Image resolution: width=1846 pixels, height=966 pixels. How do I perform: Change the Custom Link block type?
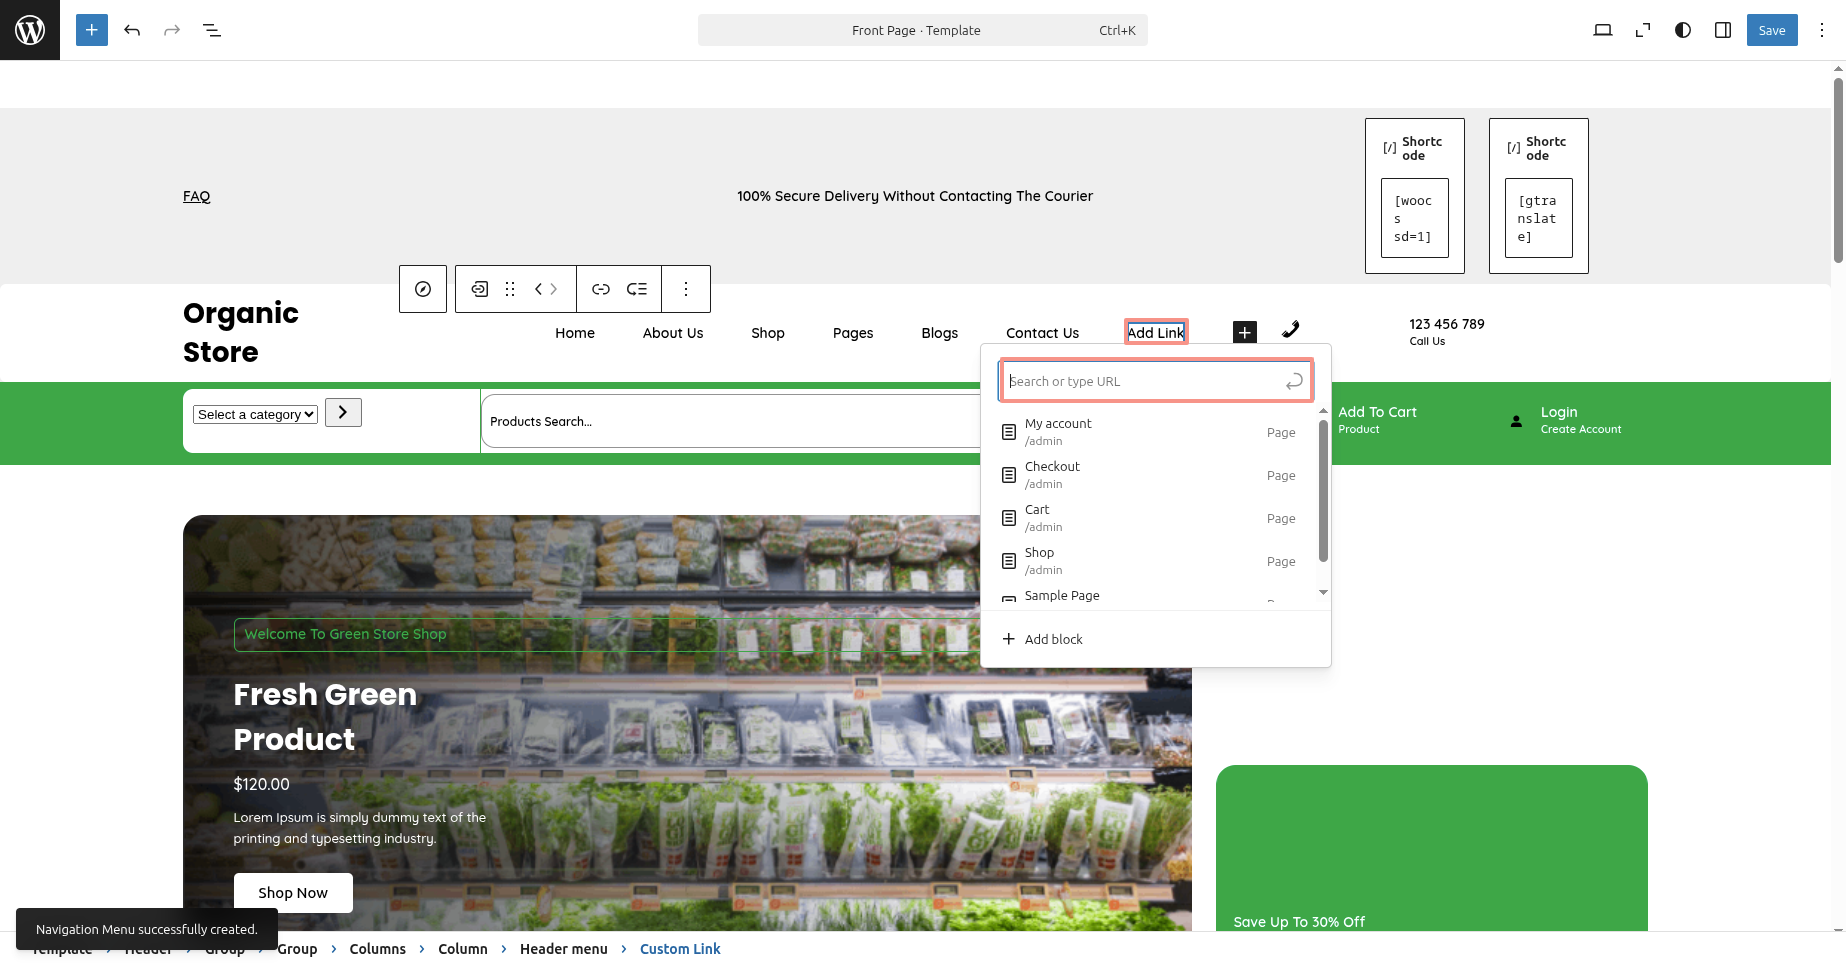480,289
